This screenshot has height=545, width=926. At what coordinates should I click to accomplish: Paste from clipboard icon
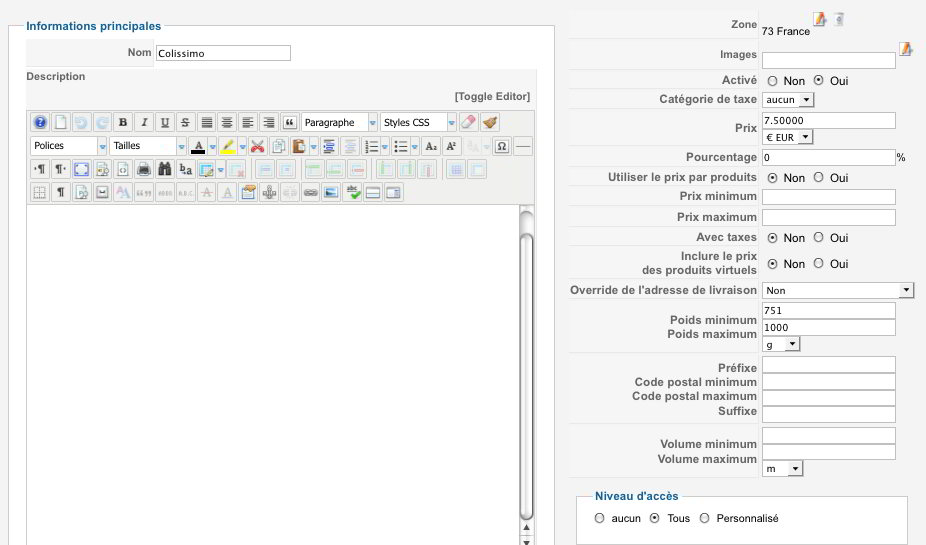coord(299,146)
